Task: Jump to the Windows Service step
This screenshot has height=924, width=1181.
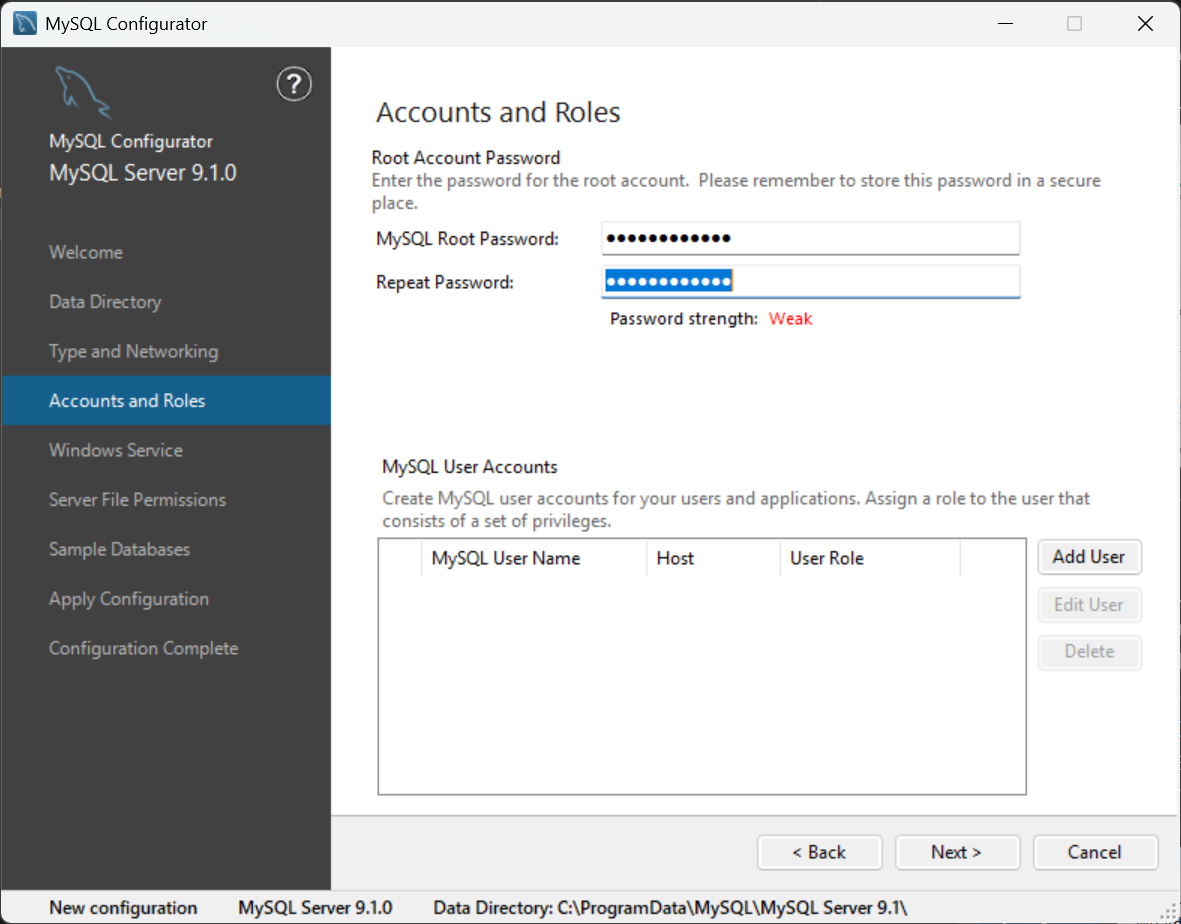Action: pyautogui.click(x=116, y=450)
